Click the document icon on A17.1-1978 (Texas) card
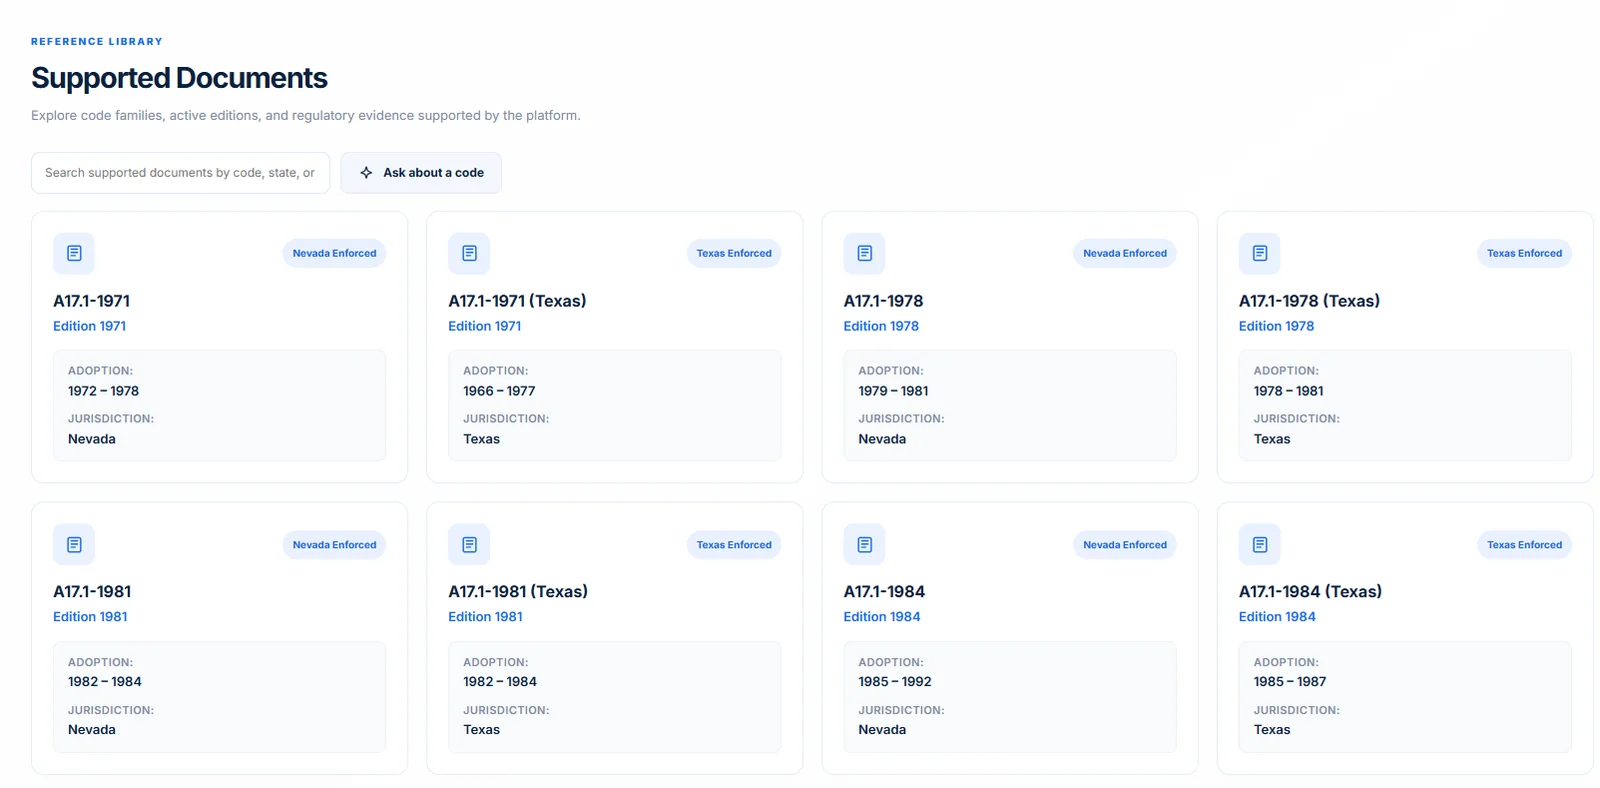This screenshot has width=1600, height=788. (x=1260, y=253)
